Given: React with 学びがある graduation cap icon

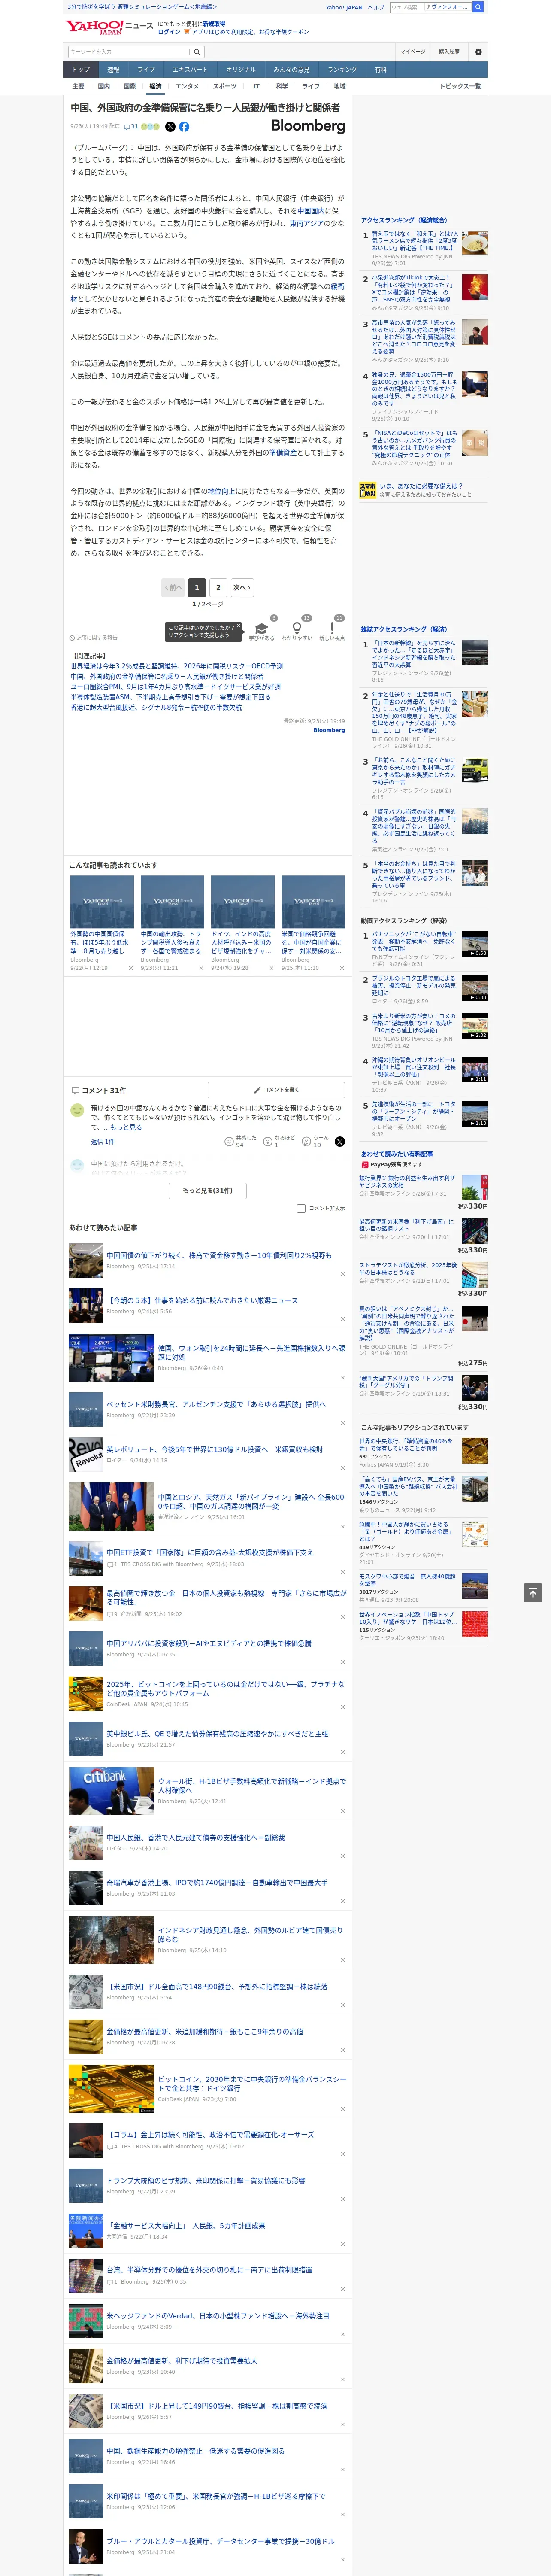Looking at the screenshot, I should [x=261, y=628].
